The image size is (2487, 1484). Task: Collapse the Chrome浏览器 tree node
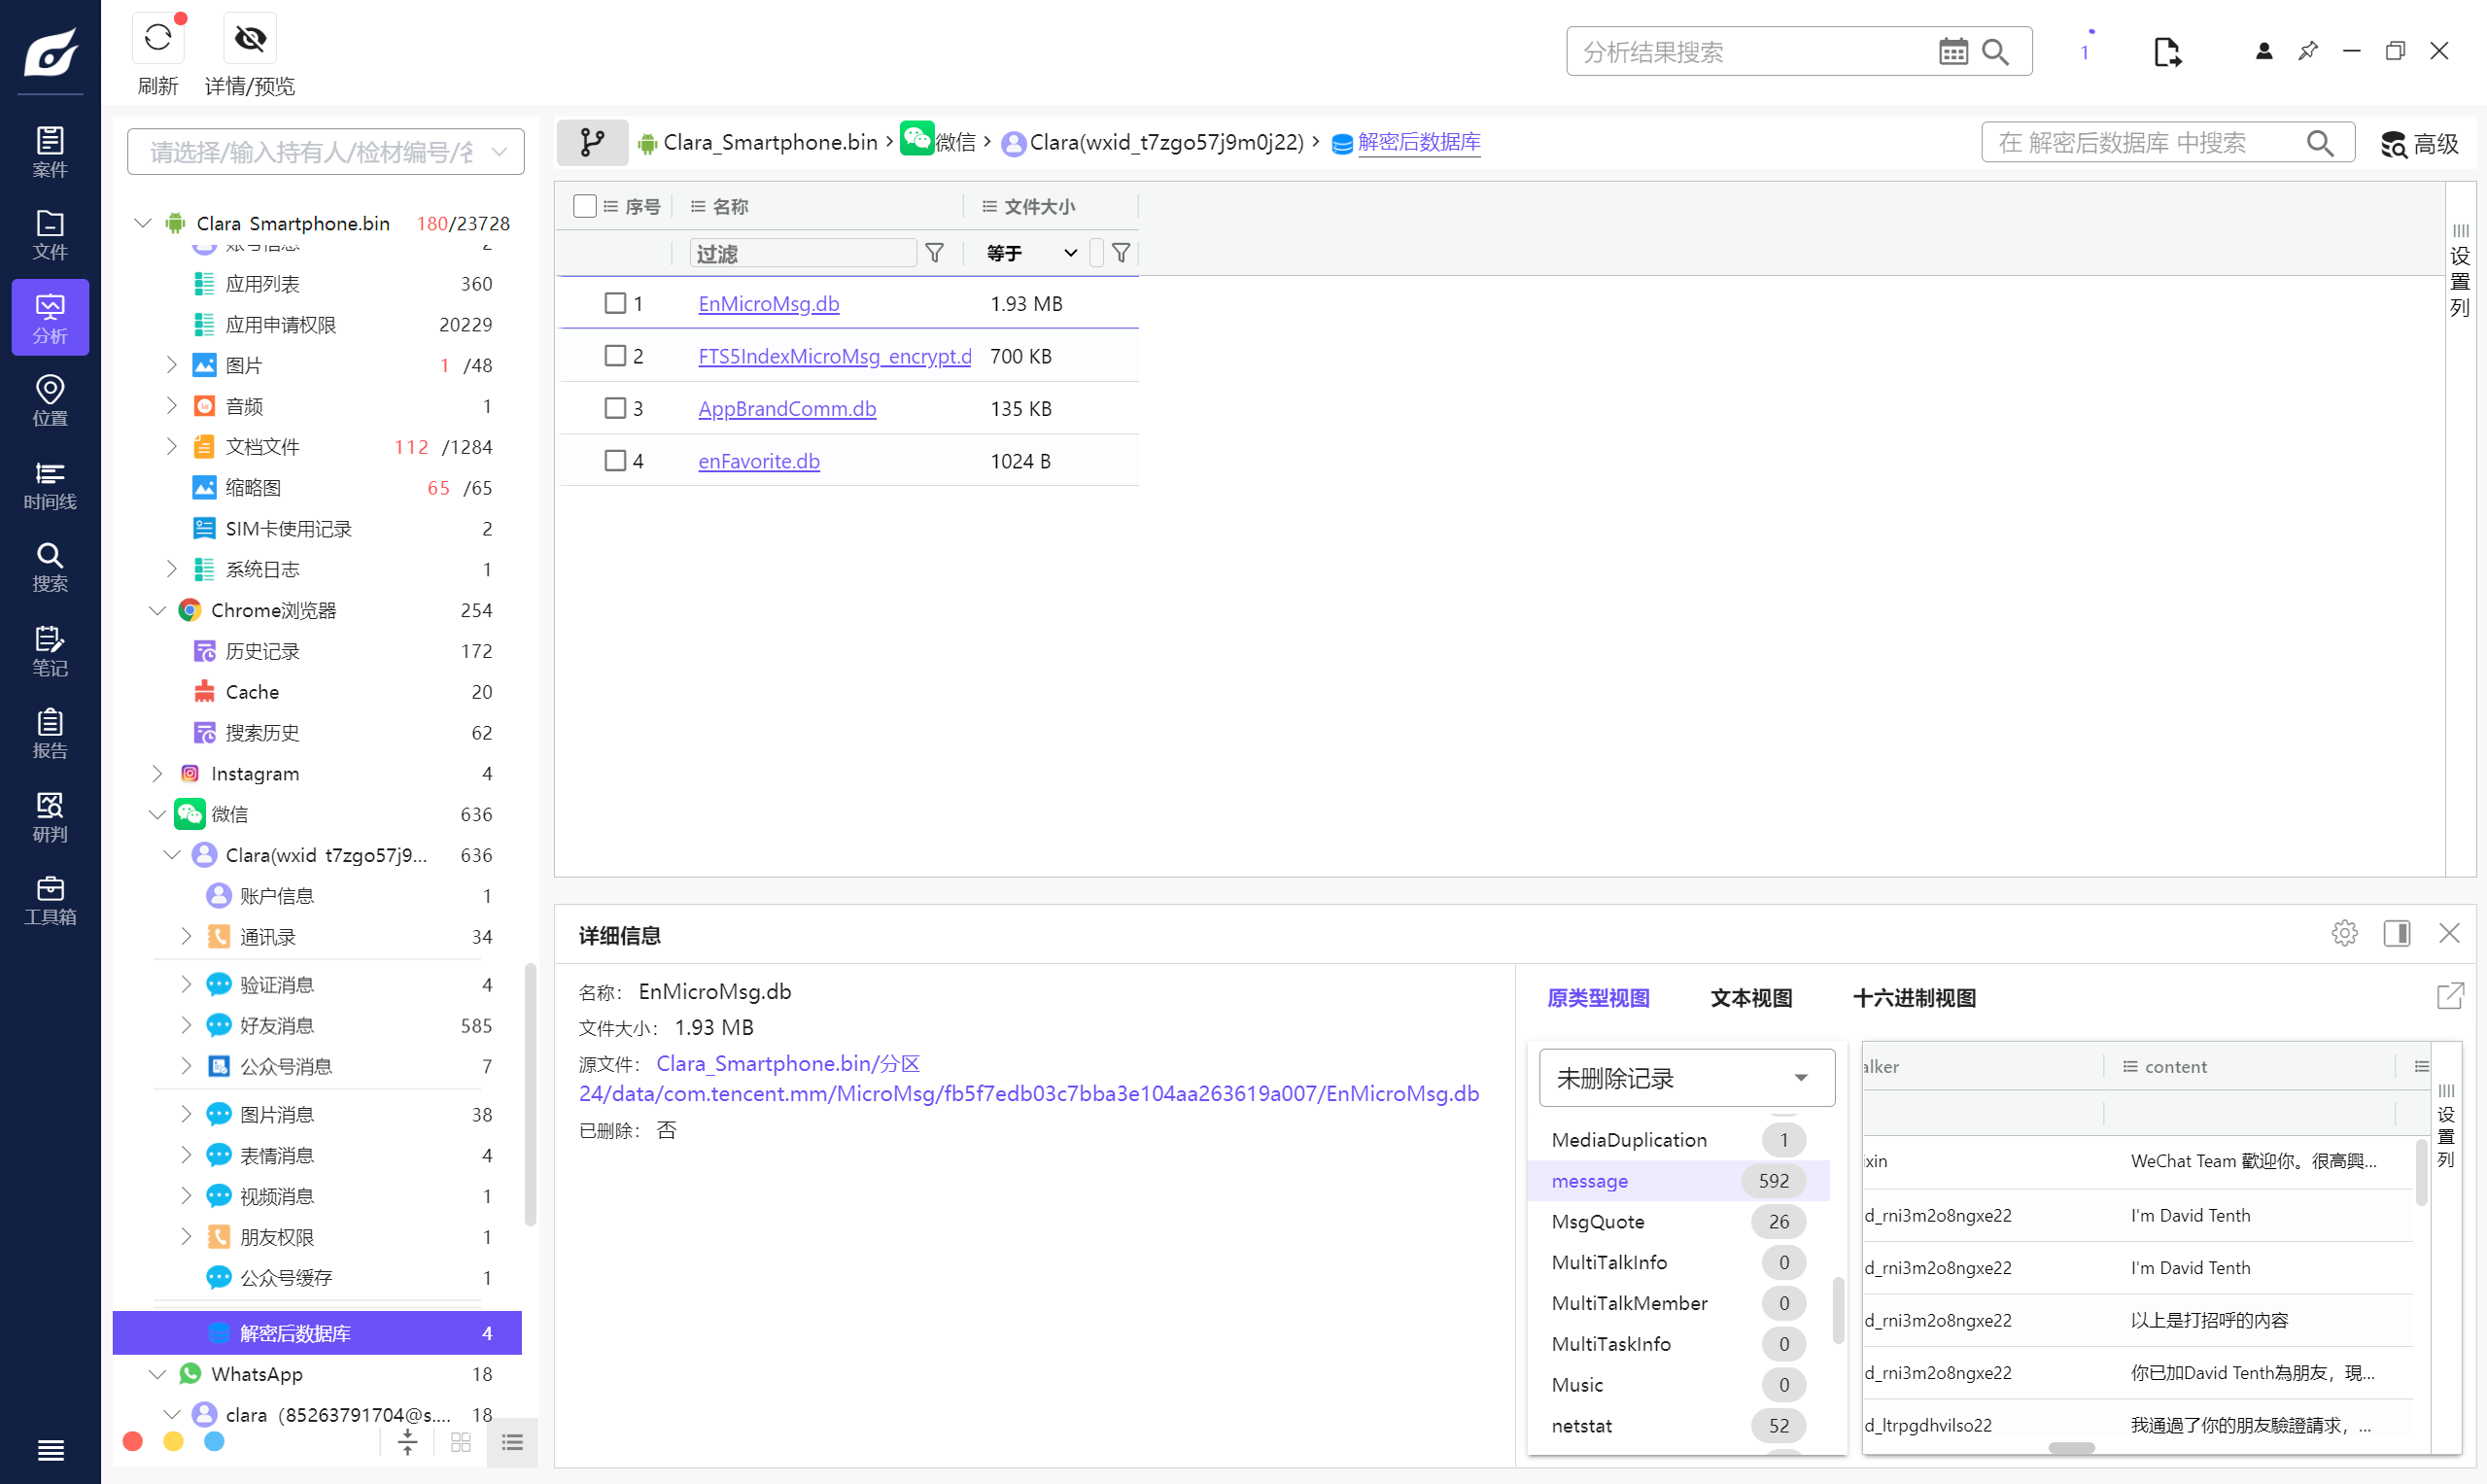[x=157, y=610]
